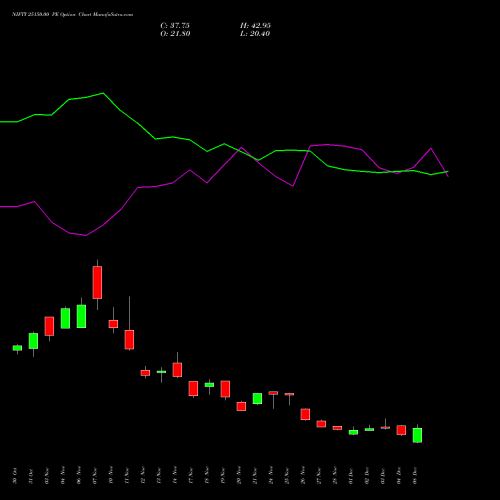Click the close value C: 37.75
The image size is (500, 500).
coord(175,26)
